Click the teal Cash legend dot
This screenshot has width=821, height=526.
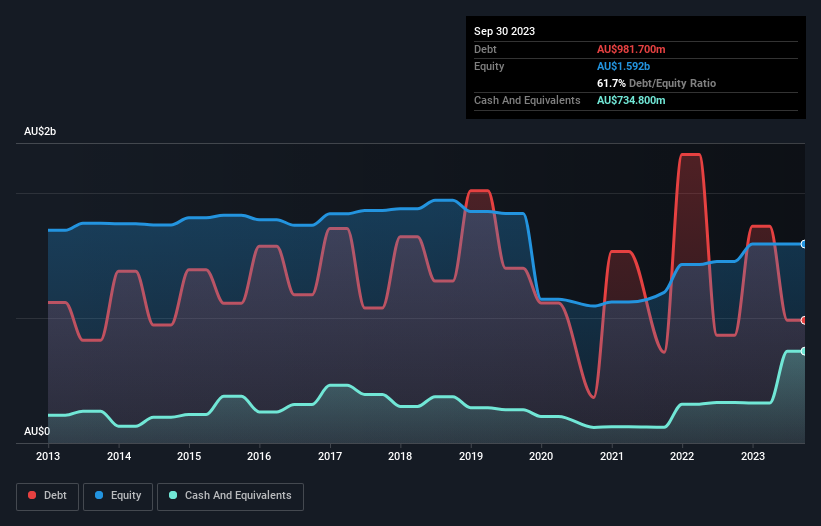[173, 495]
